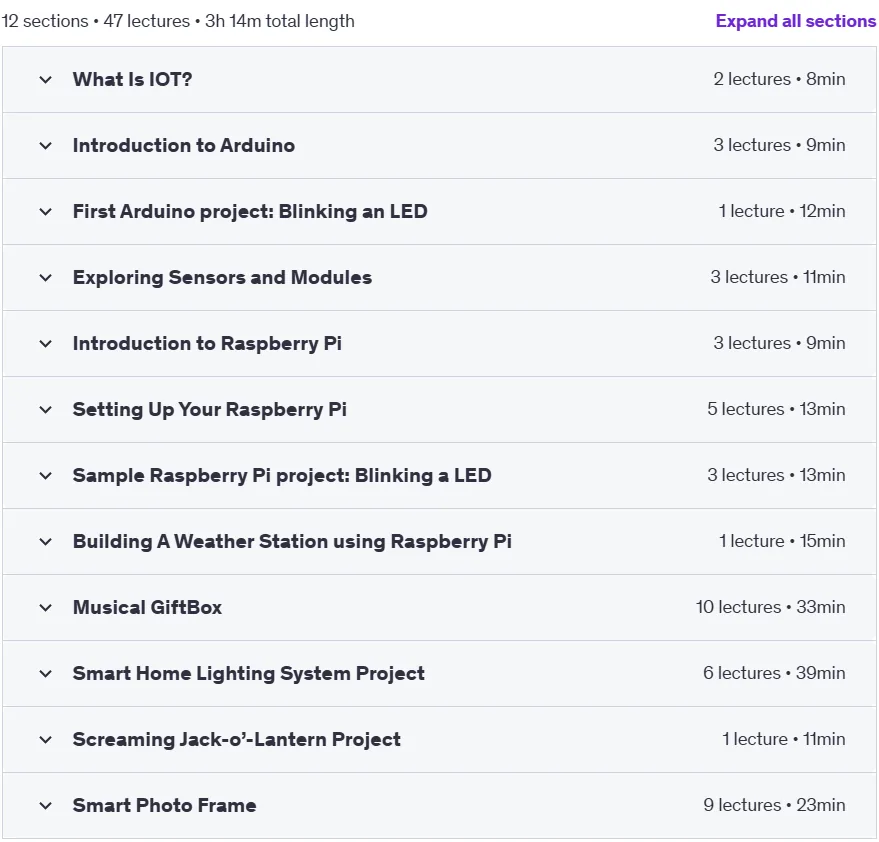Viewport: 879px width, 842px height.
Task: Click chevron next to Smart Home Lighting System
Action: point(46,674)
